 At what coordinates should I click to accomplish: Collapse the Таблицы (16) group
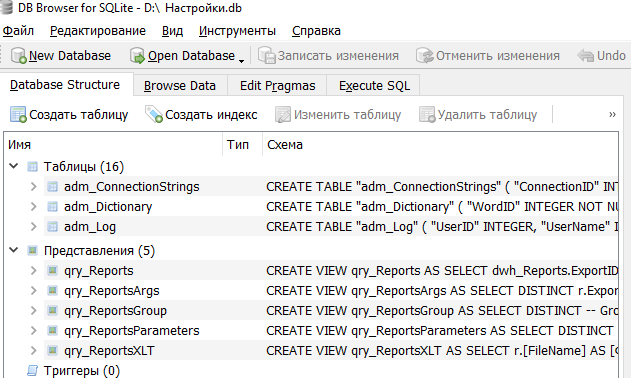(14, 166)
